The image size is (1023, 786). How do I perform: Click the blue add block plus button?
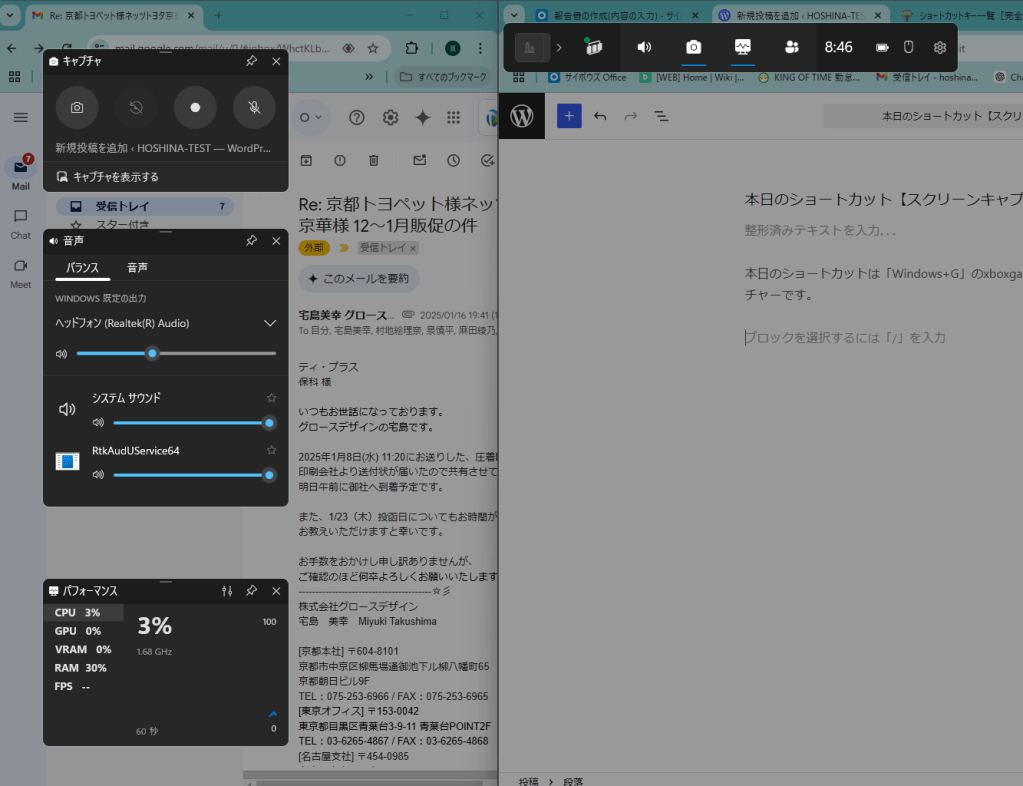click(x=569, y=116)
